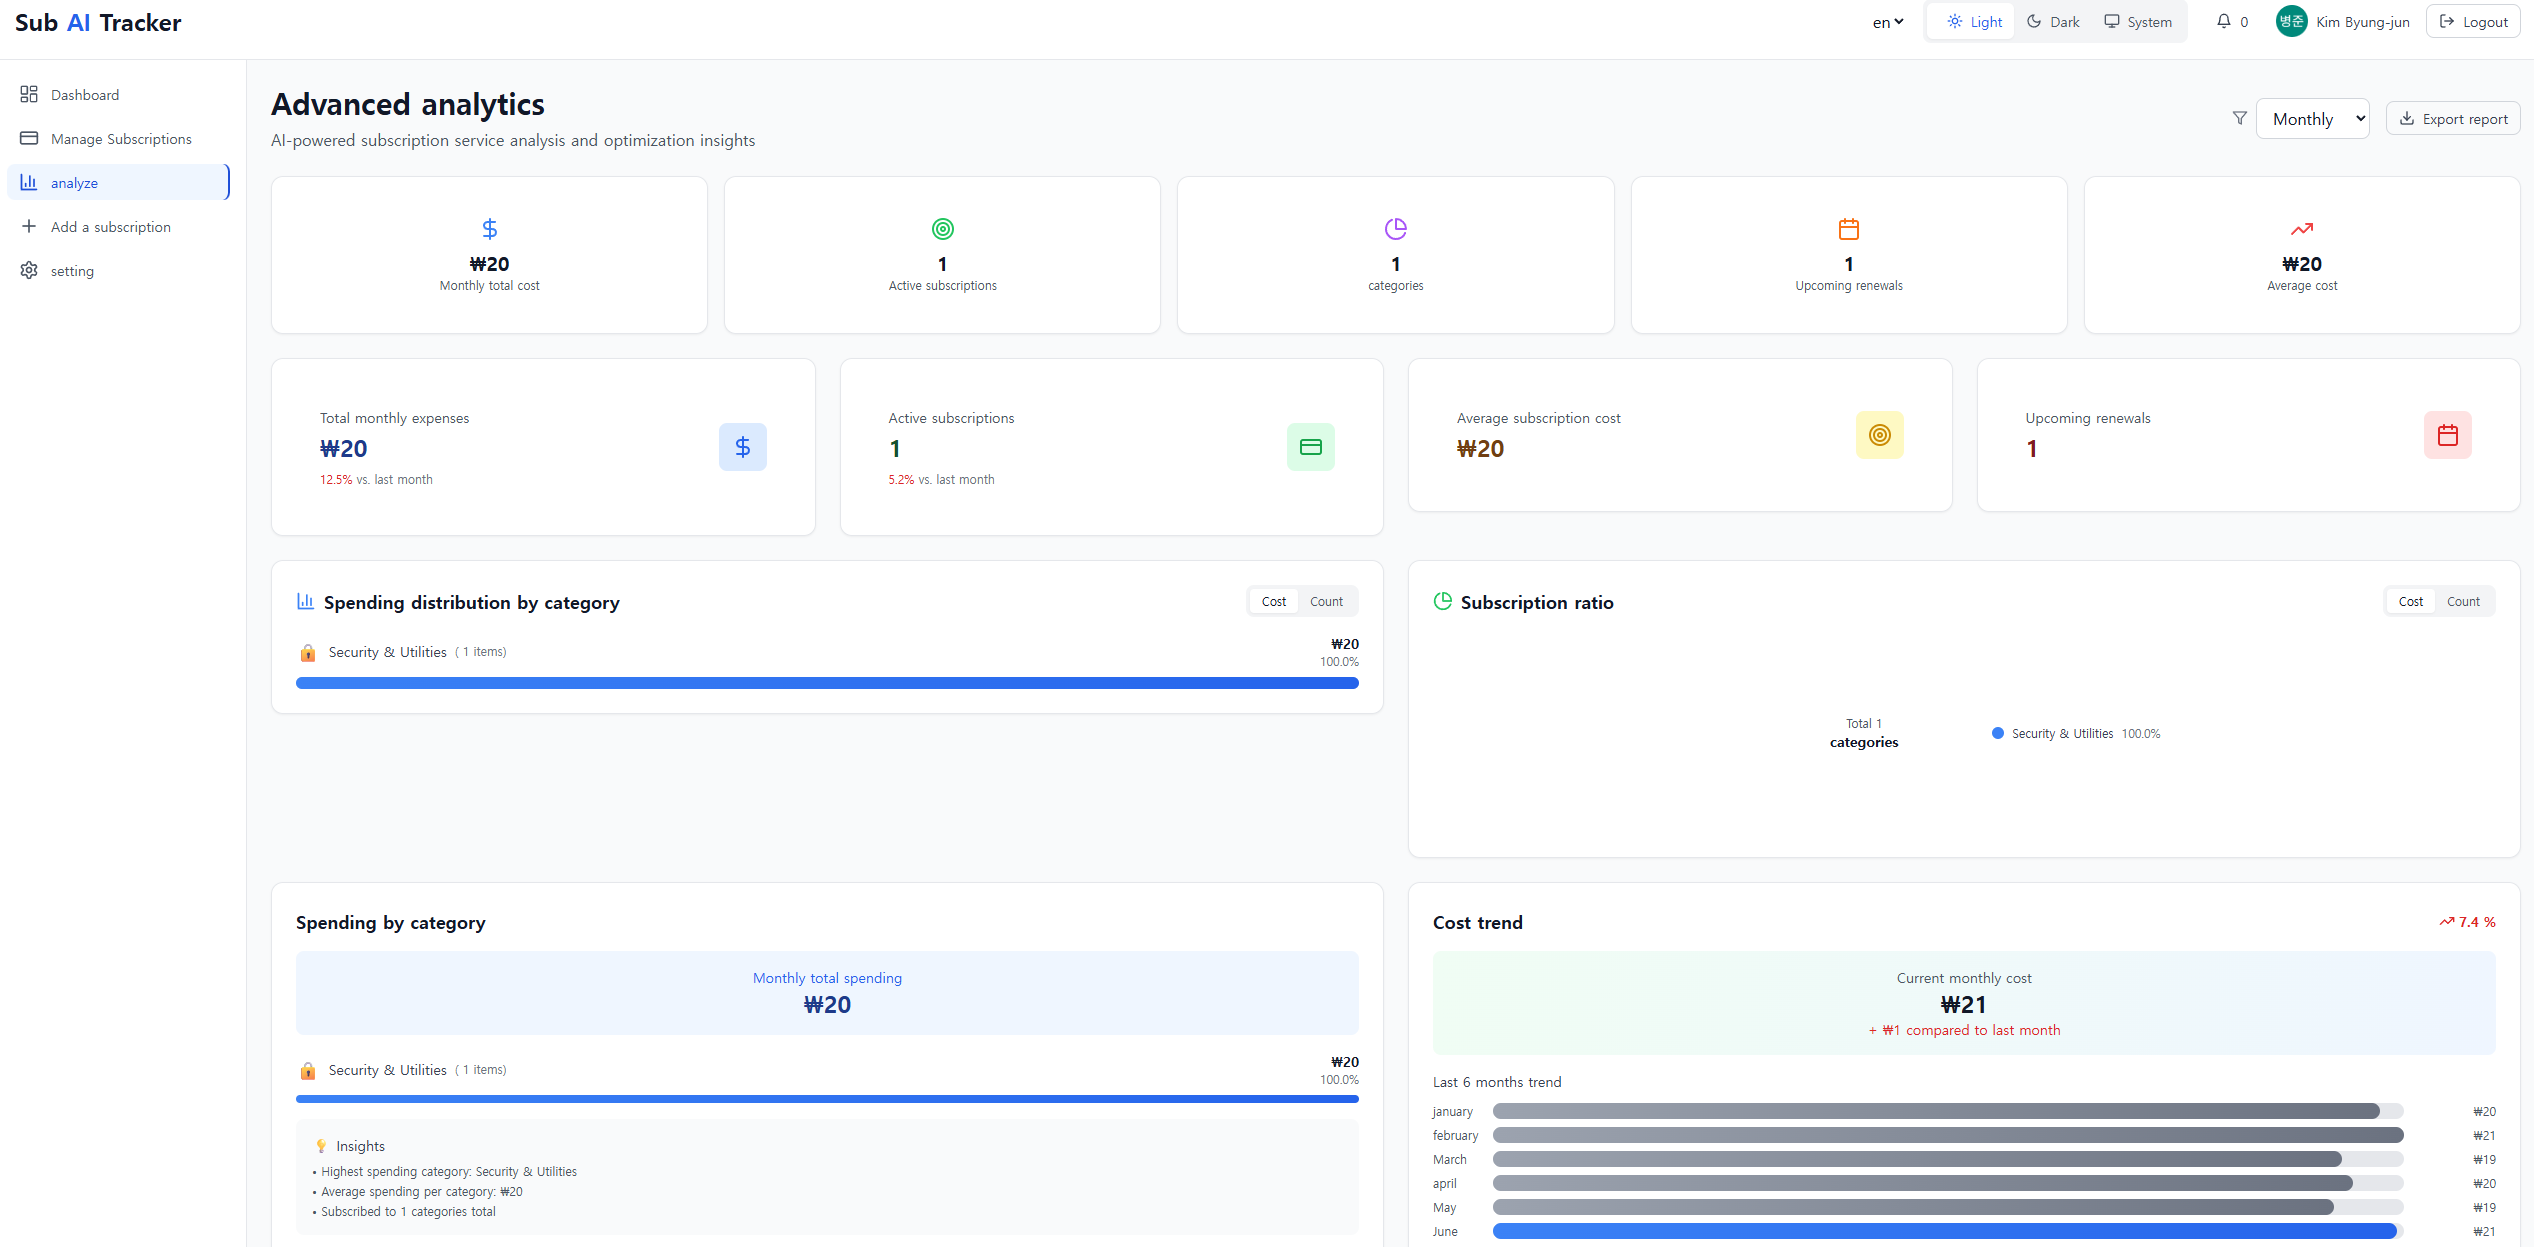Click the blue dollar icon in Total monthly expenses
This screenshot has height=1247, width=2534.
pos(742,447)
